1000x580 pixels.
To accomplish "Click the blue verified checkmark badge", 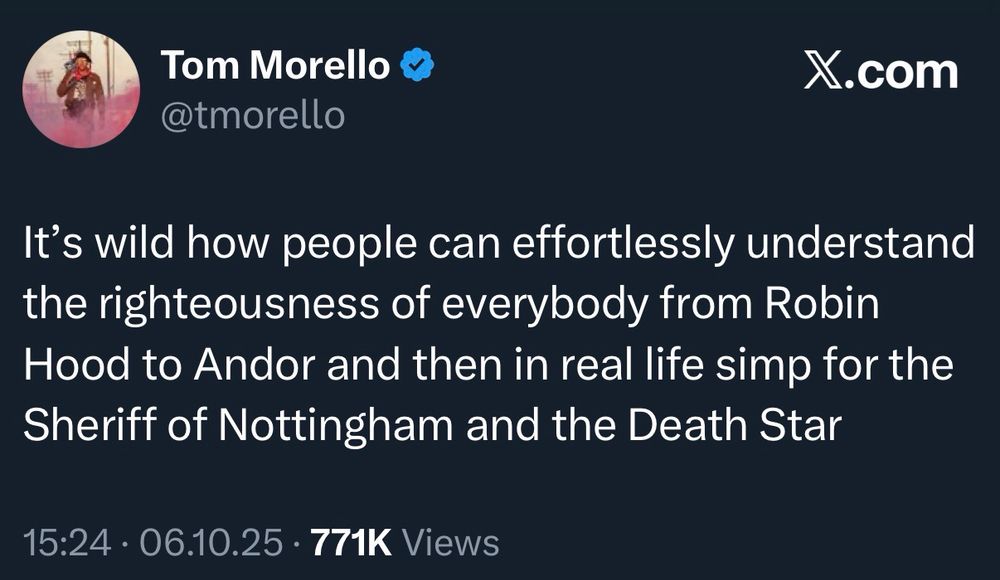I will click(417, 64).
